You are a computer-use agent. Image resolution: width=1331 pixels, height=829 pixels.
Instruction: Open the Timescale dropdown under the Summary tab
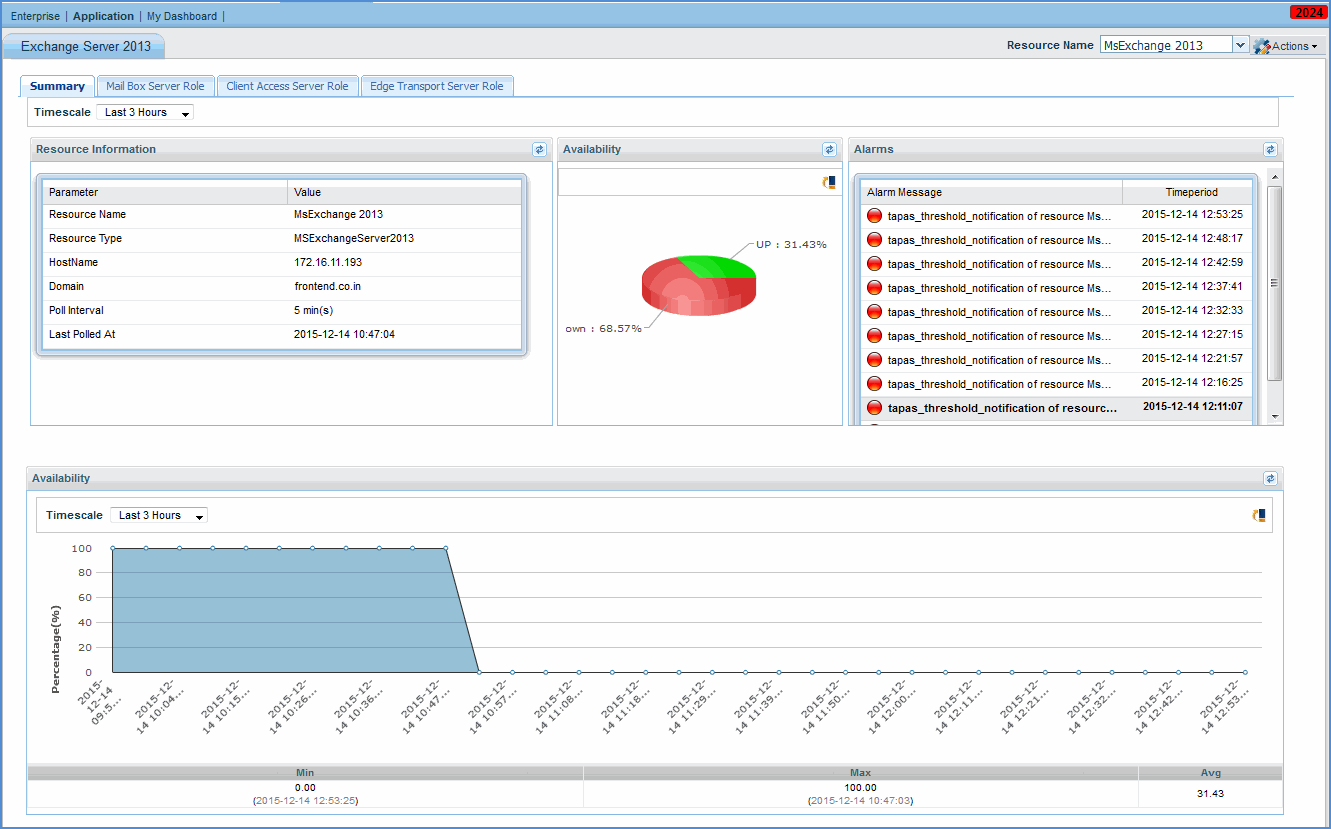click(x=144, y=112)
